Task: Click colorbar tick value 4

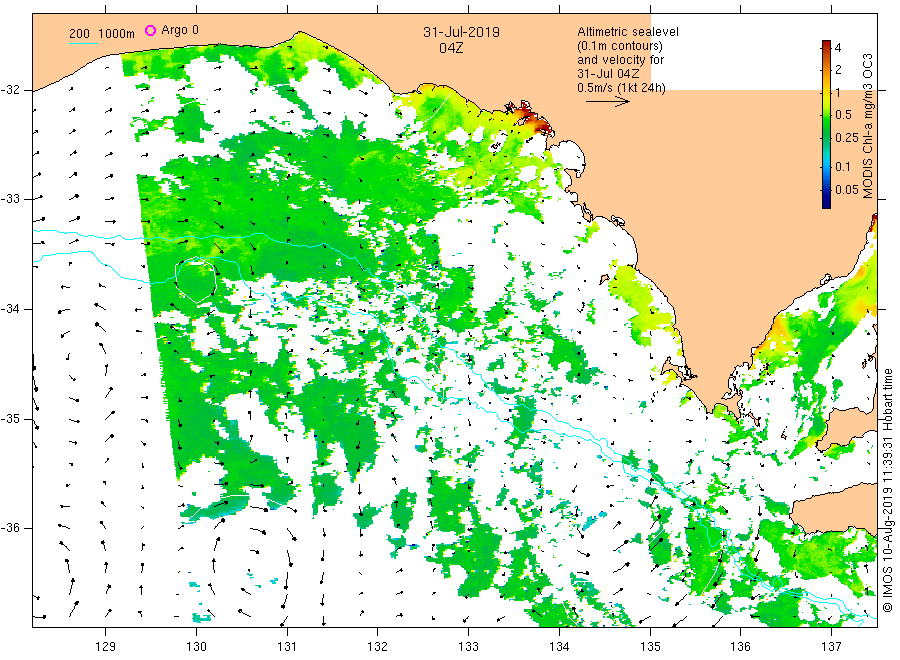Action: [838, 48]
